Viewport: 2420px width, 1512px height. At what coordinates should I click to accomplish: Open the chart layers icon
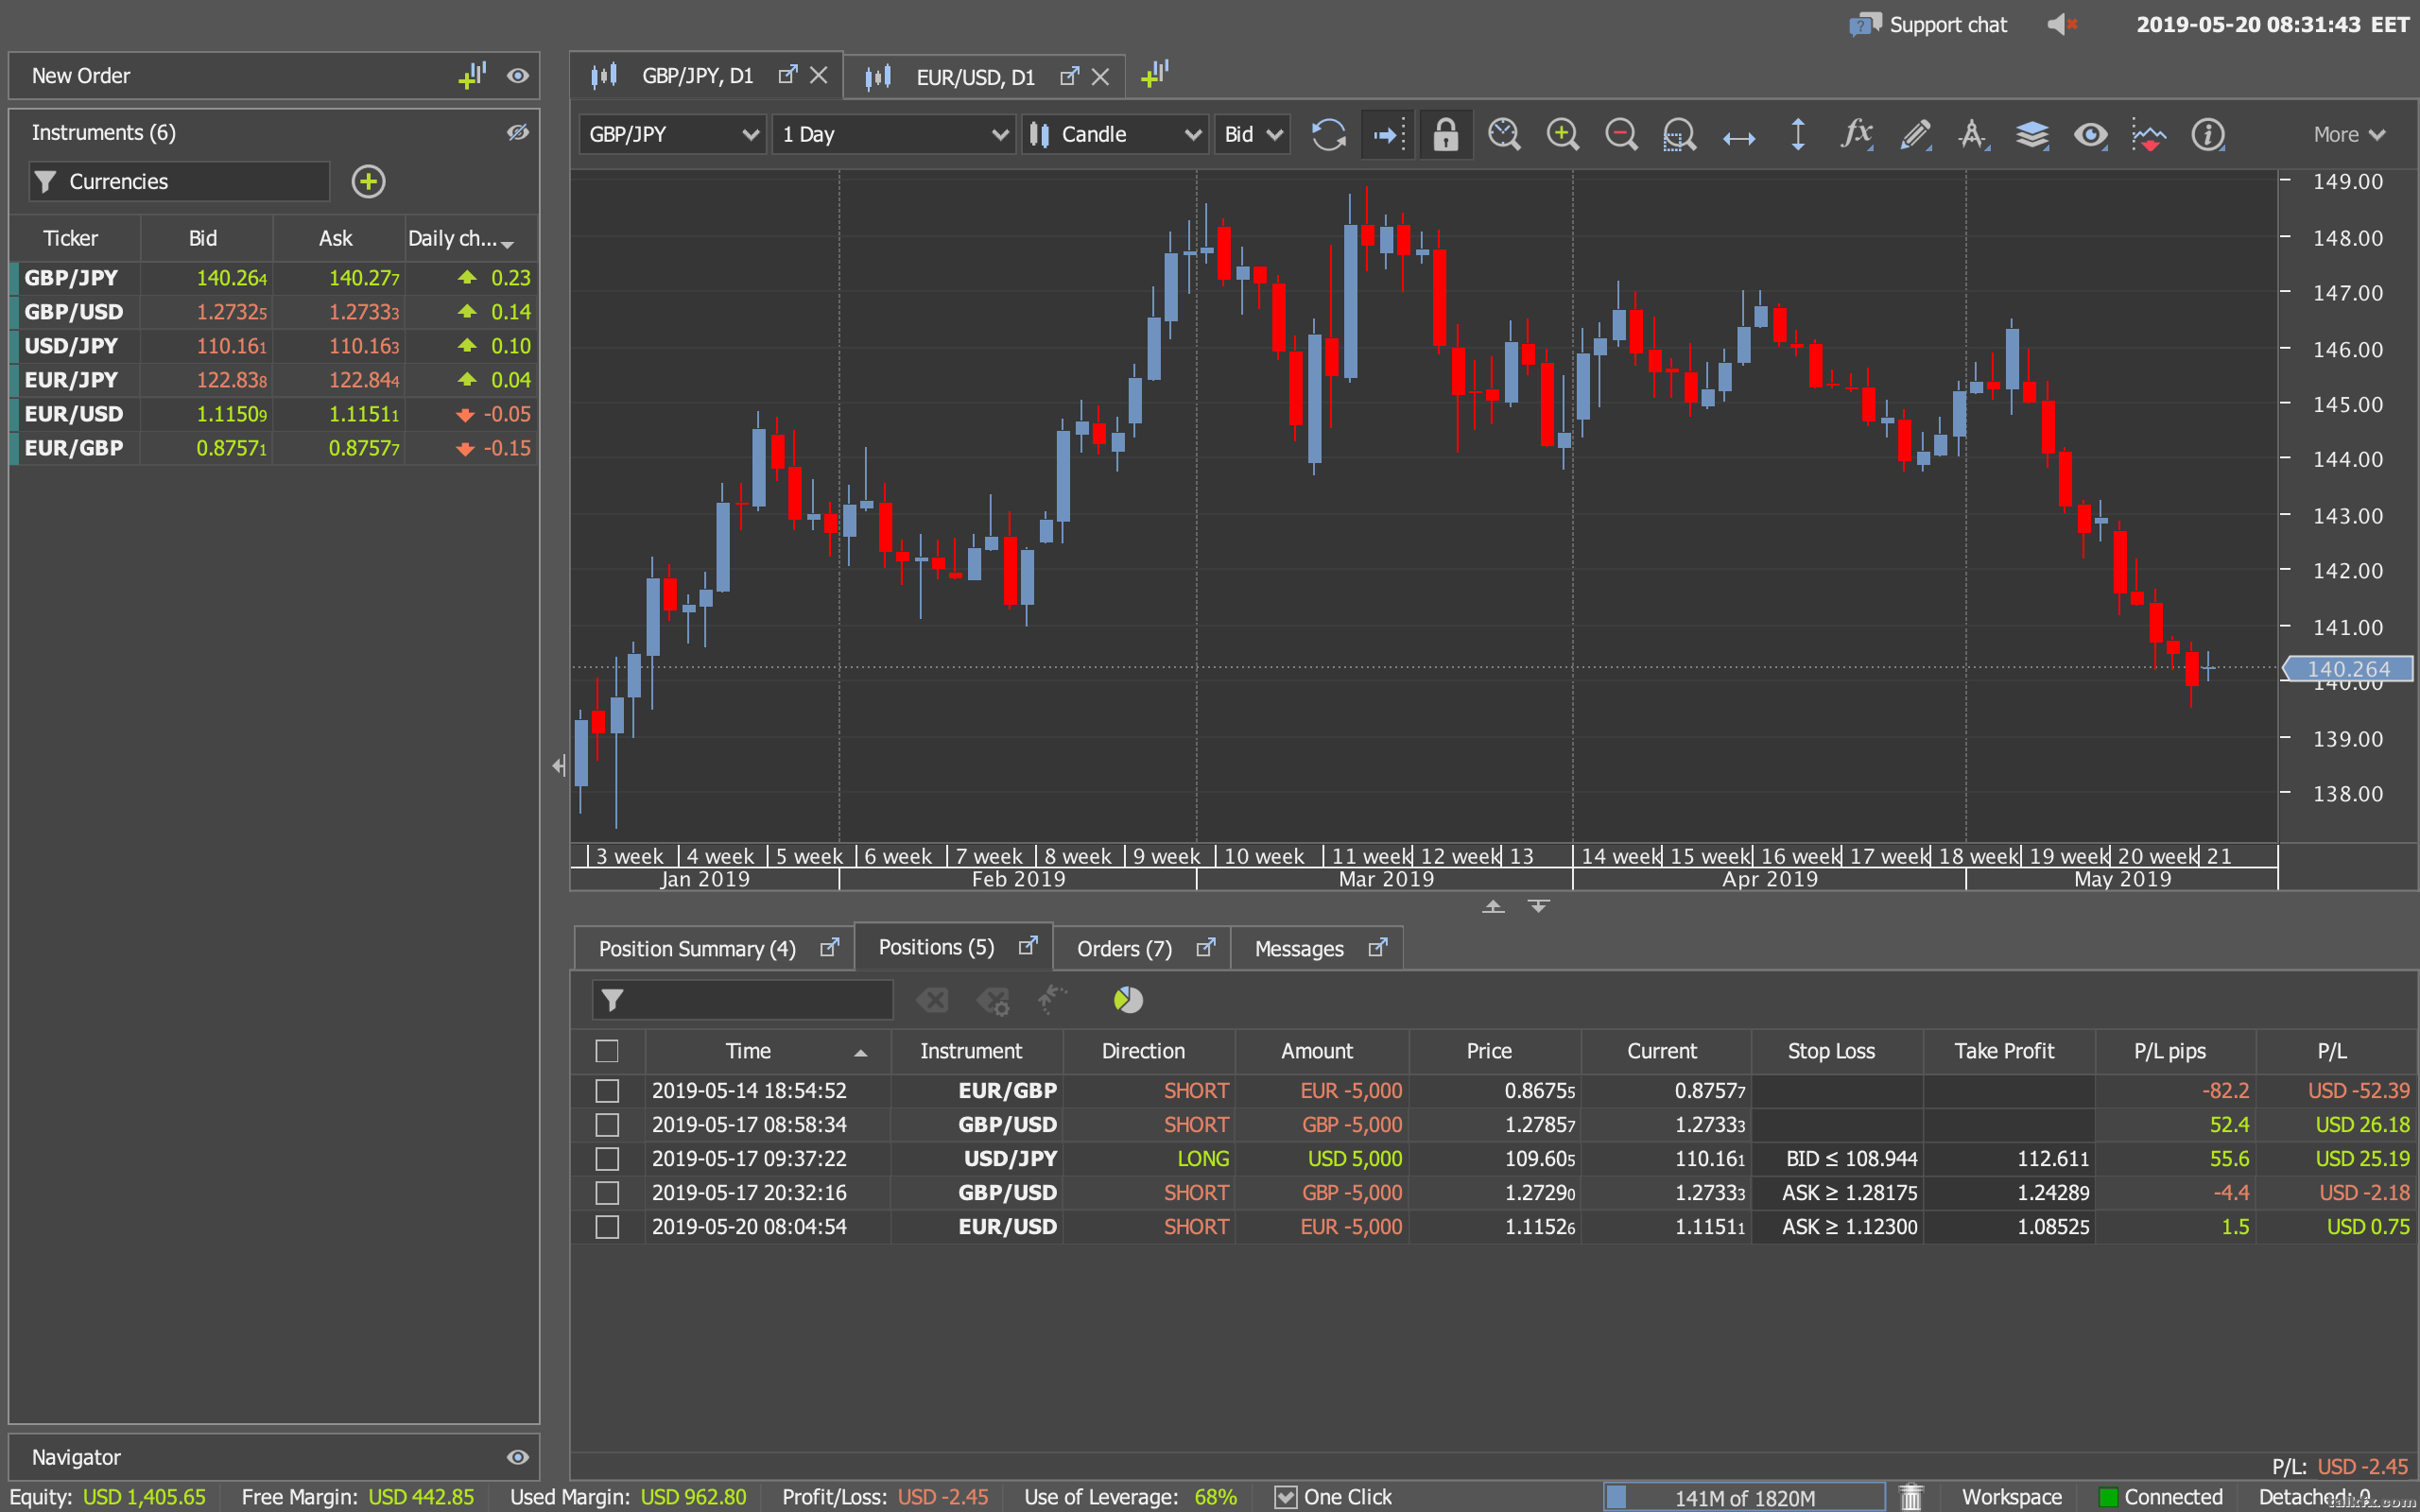point(2032,134)
